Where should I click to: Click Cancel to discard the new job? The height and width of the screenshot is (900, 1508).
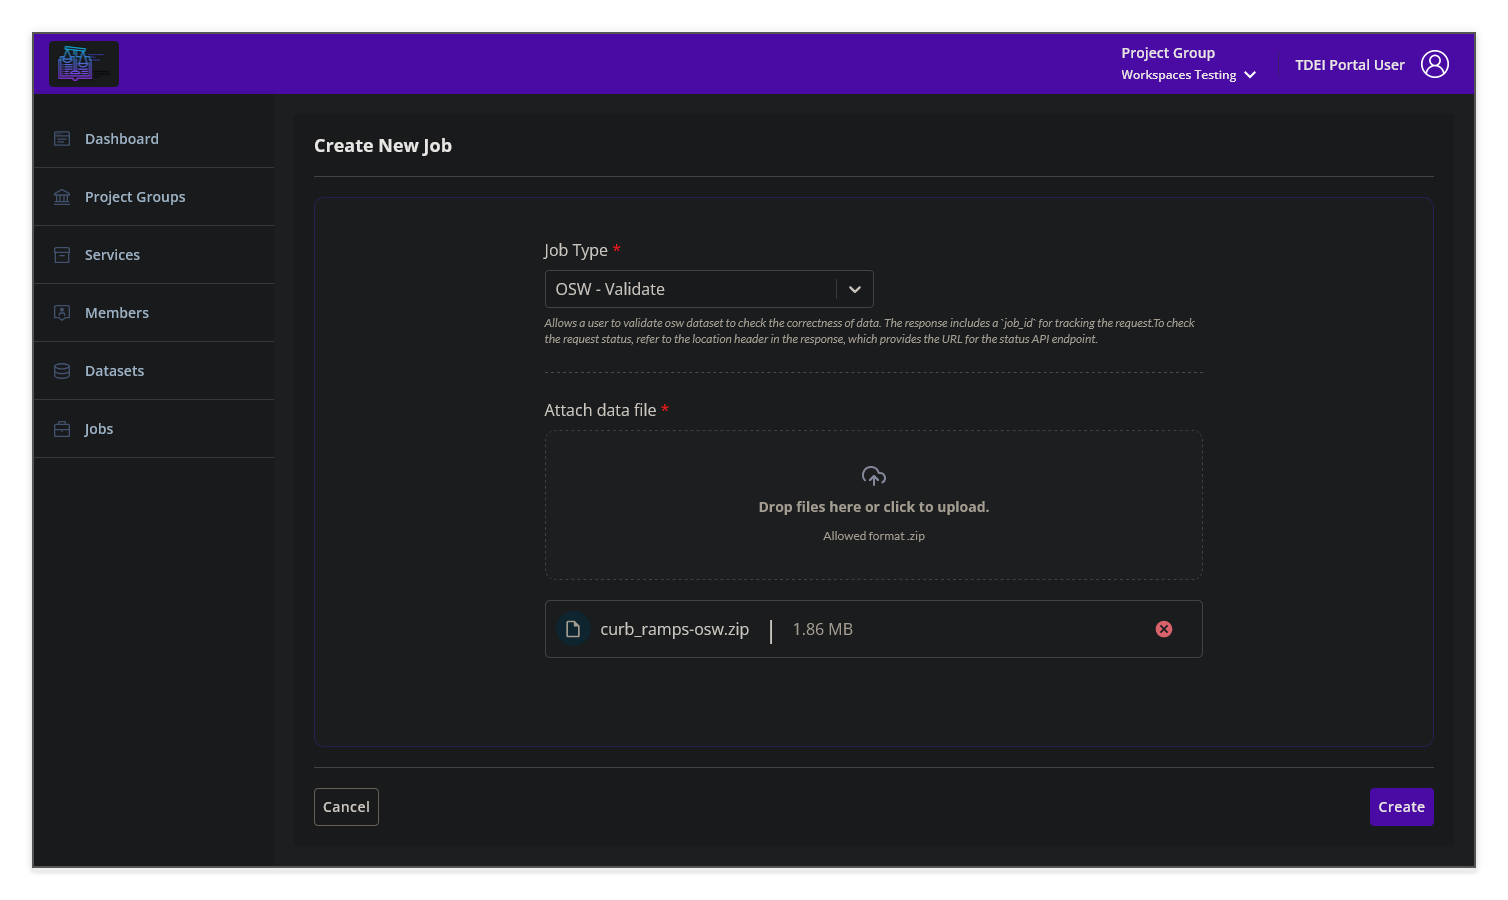pos(346,807)
